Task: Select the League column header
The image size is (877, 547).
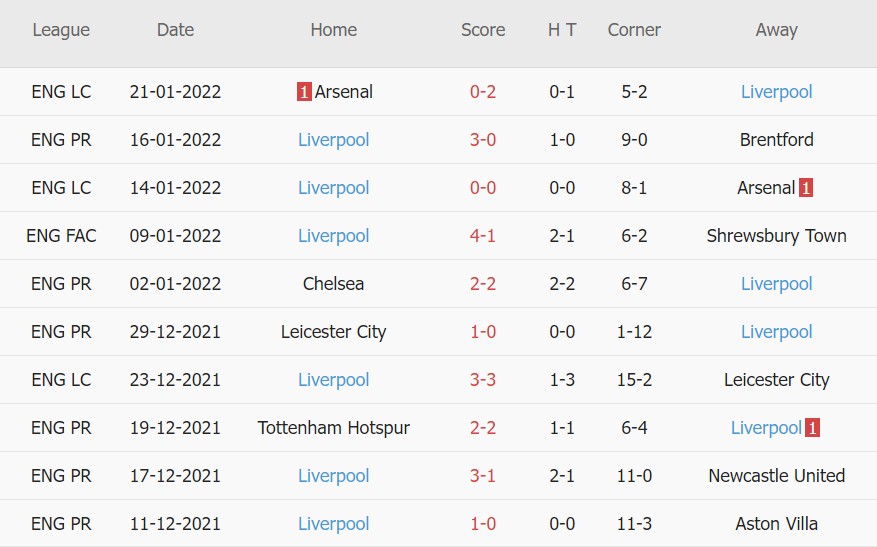Action: [x=61, y=30]
